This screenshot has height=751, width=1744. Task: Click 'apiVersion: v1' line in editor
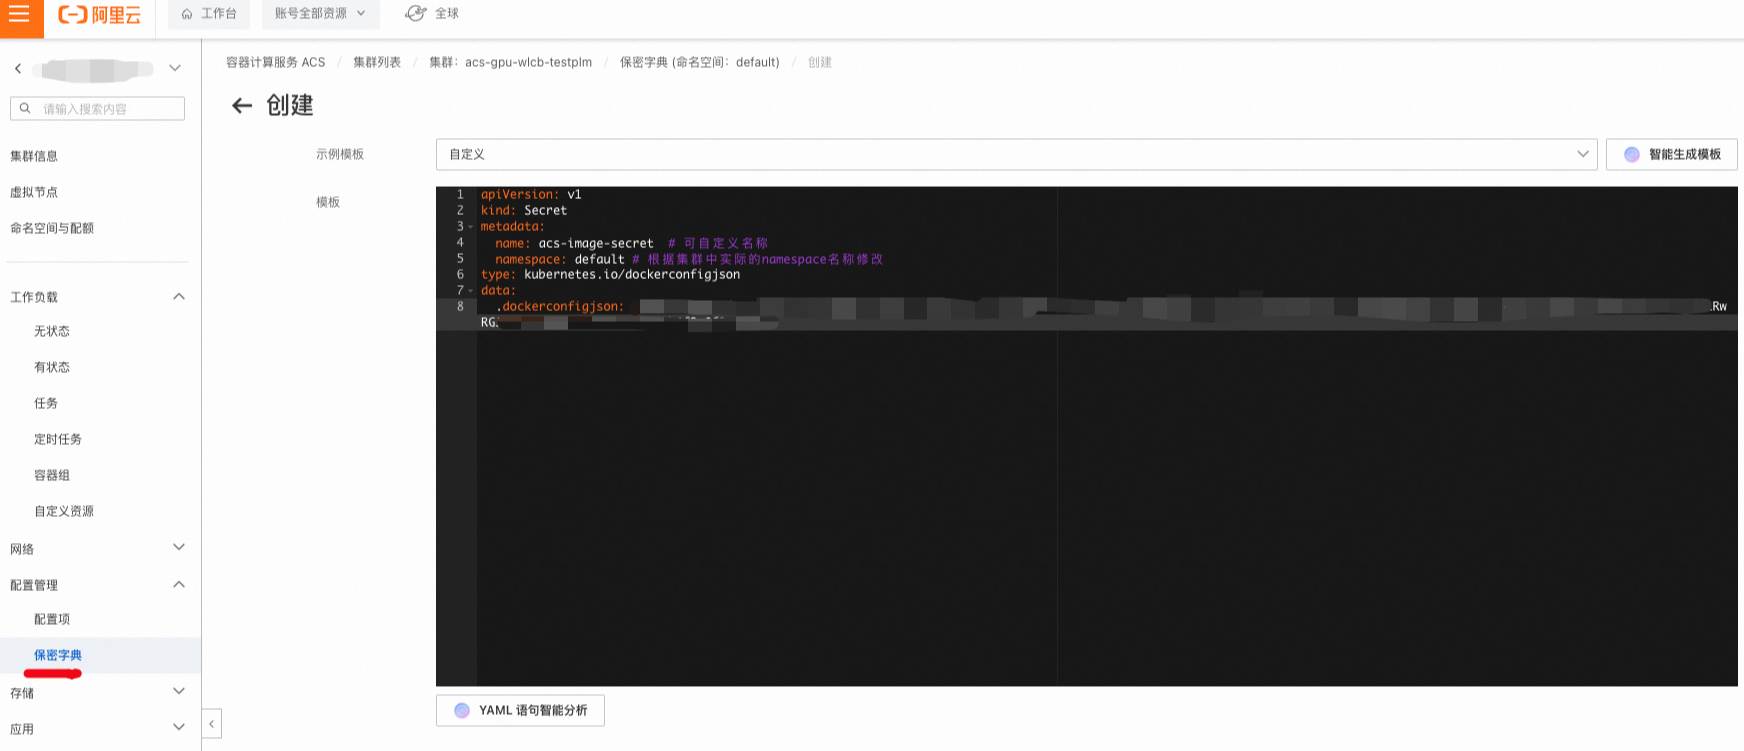(531, 194)
